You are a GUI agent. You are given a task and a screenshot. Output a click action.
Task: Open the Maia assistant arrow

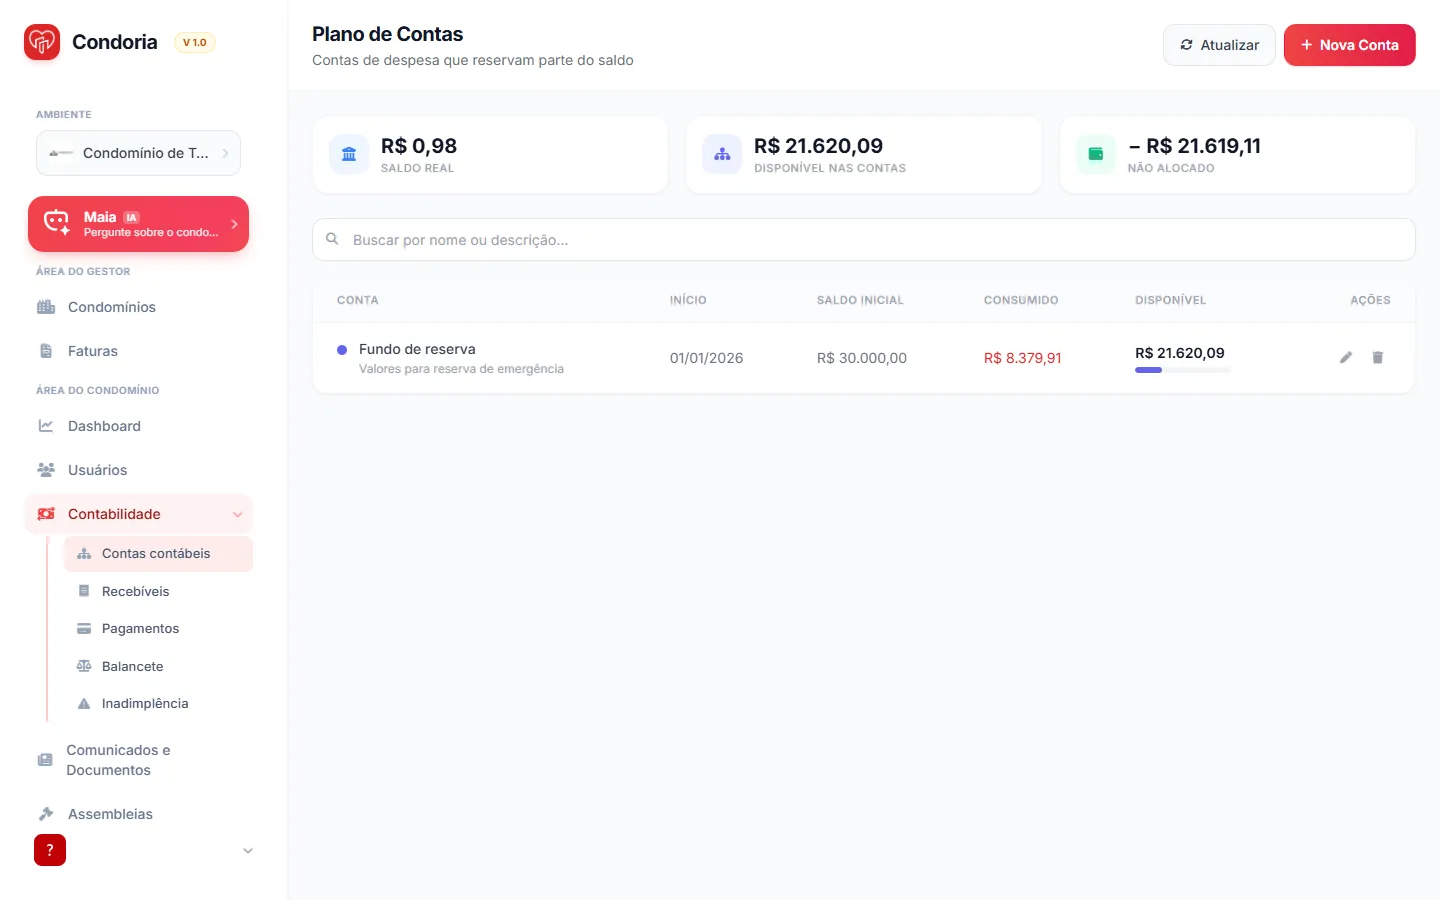point(234,224)
